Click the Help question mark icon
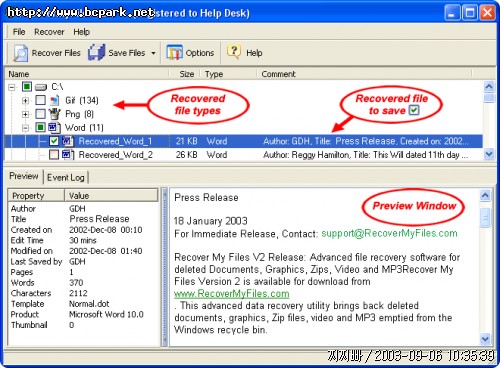500x368 pixels. click(234, 52)
